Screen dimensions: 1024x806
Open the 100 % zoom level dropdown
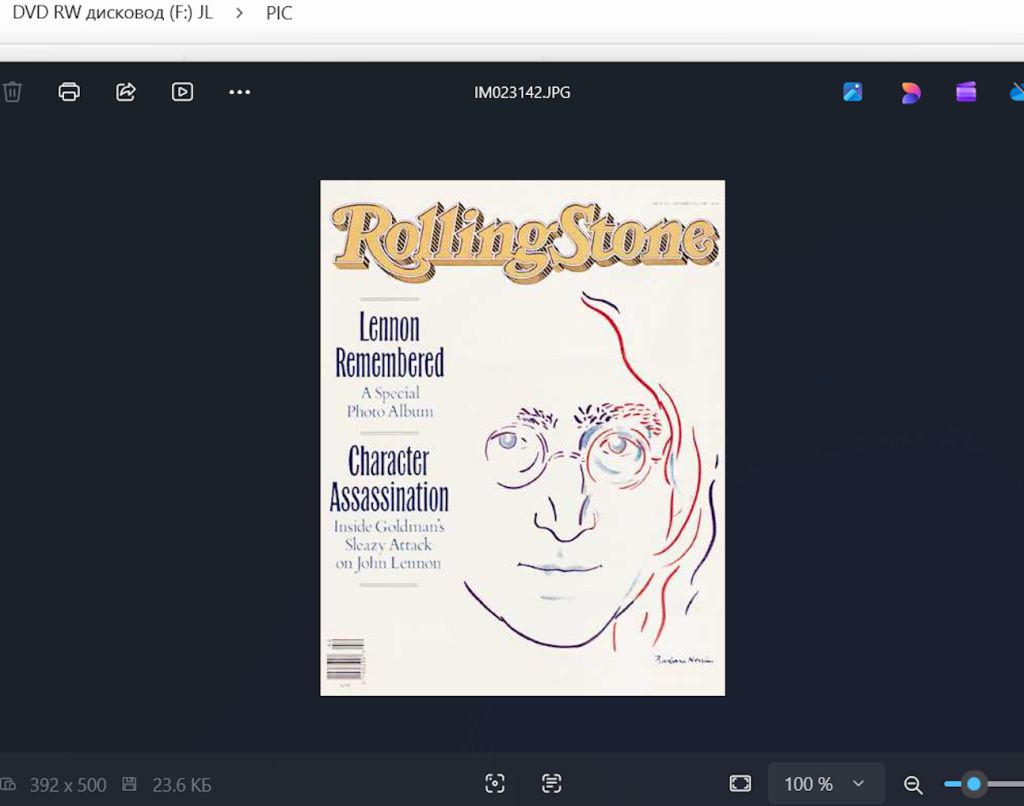click(x=825, y=783)
